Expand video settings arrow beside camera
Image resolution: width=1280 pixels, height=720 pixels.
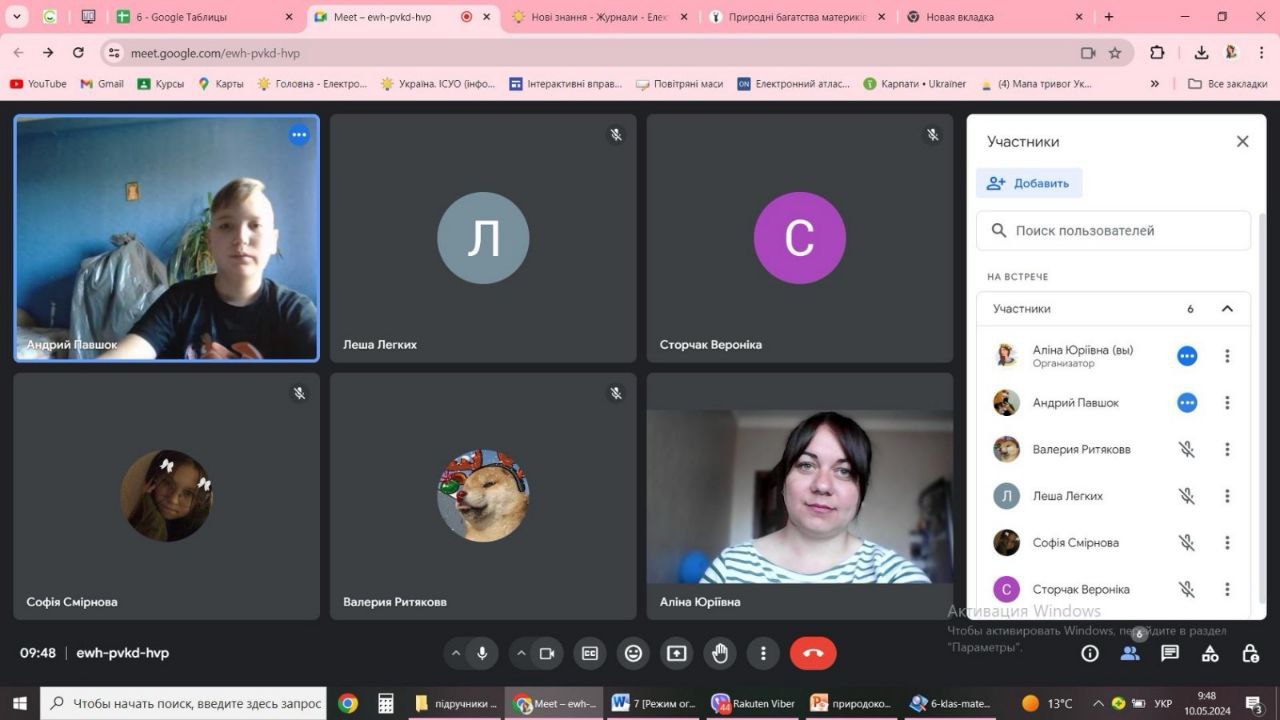point(521,653)
